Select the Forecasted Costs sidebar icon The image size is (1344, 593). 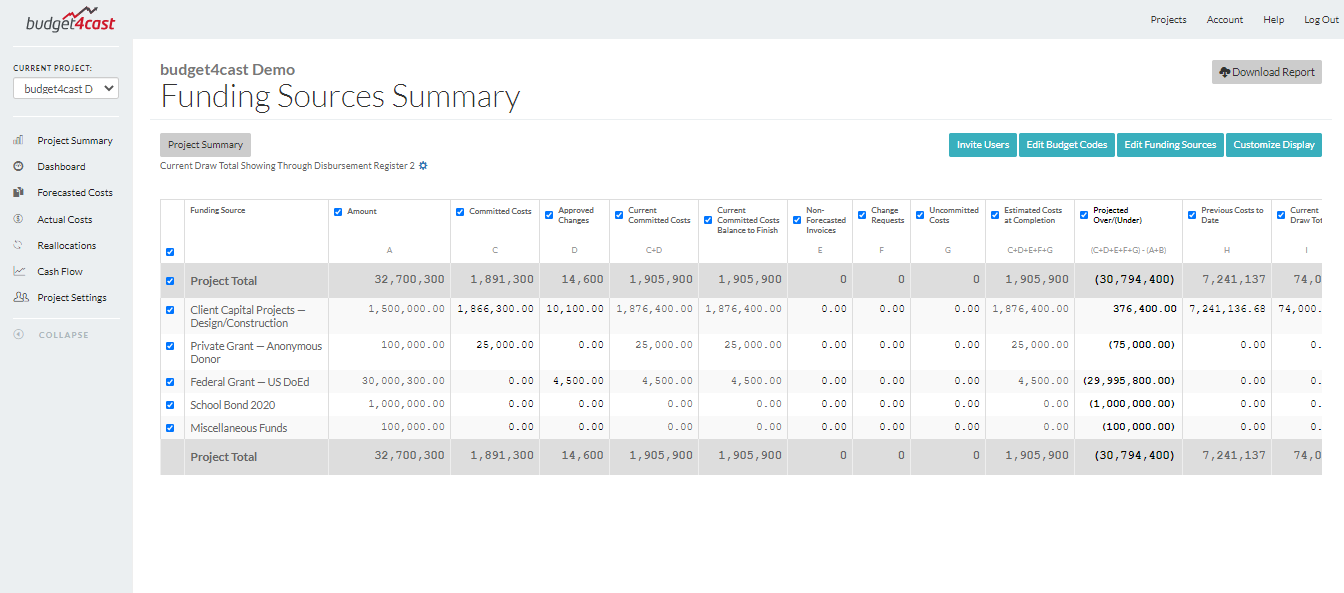pyautogui.click(x=18, y=193)
